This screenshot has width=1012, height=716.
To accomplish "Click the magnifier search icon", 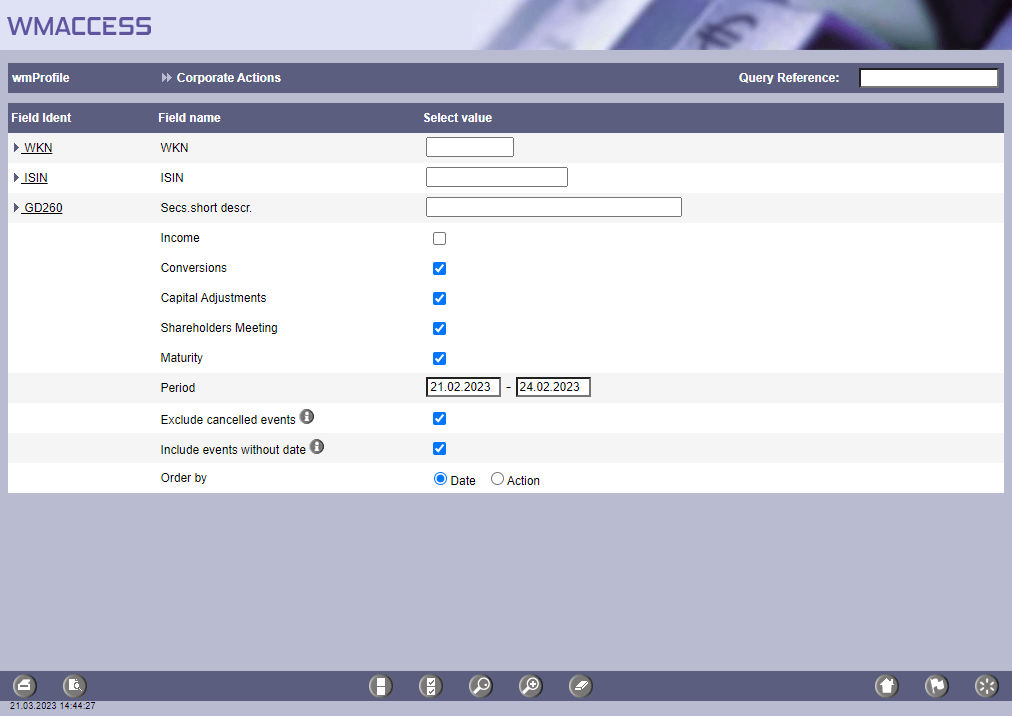I will (x=480, y=686).
